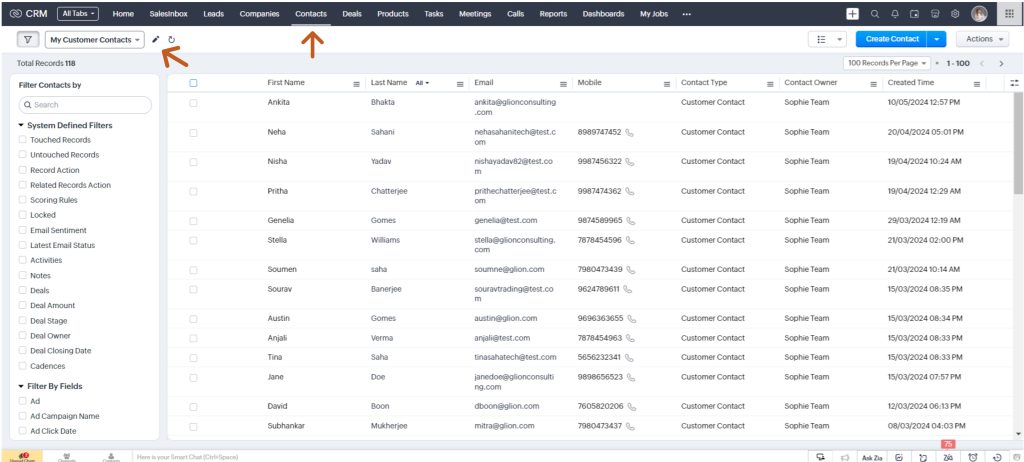Switch to the Leads tab

(x=214, y=14)
